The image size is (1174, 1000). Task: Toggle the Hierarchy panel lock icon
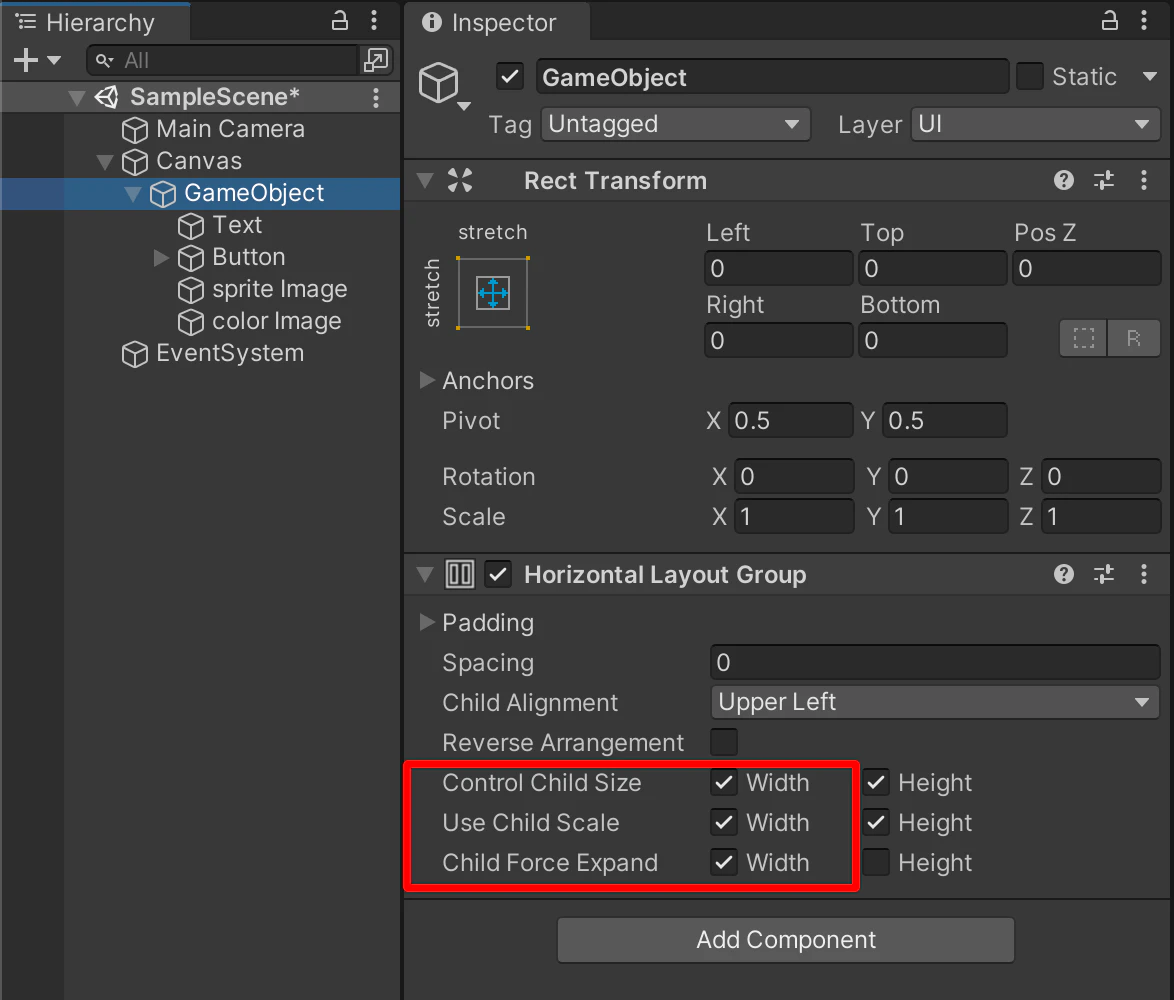coord(340,21)
